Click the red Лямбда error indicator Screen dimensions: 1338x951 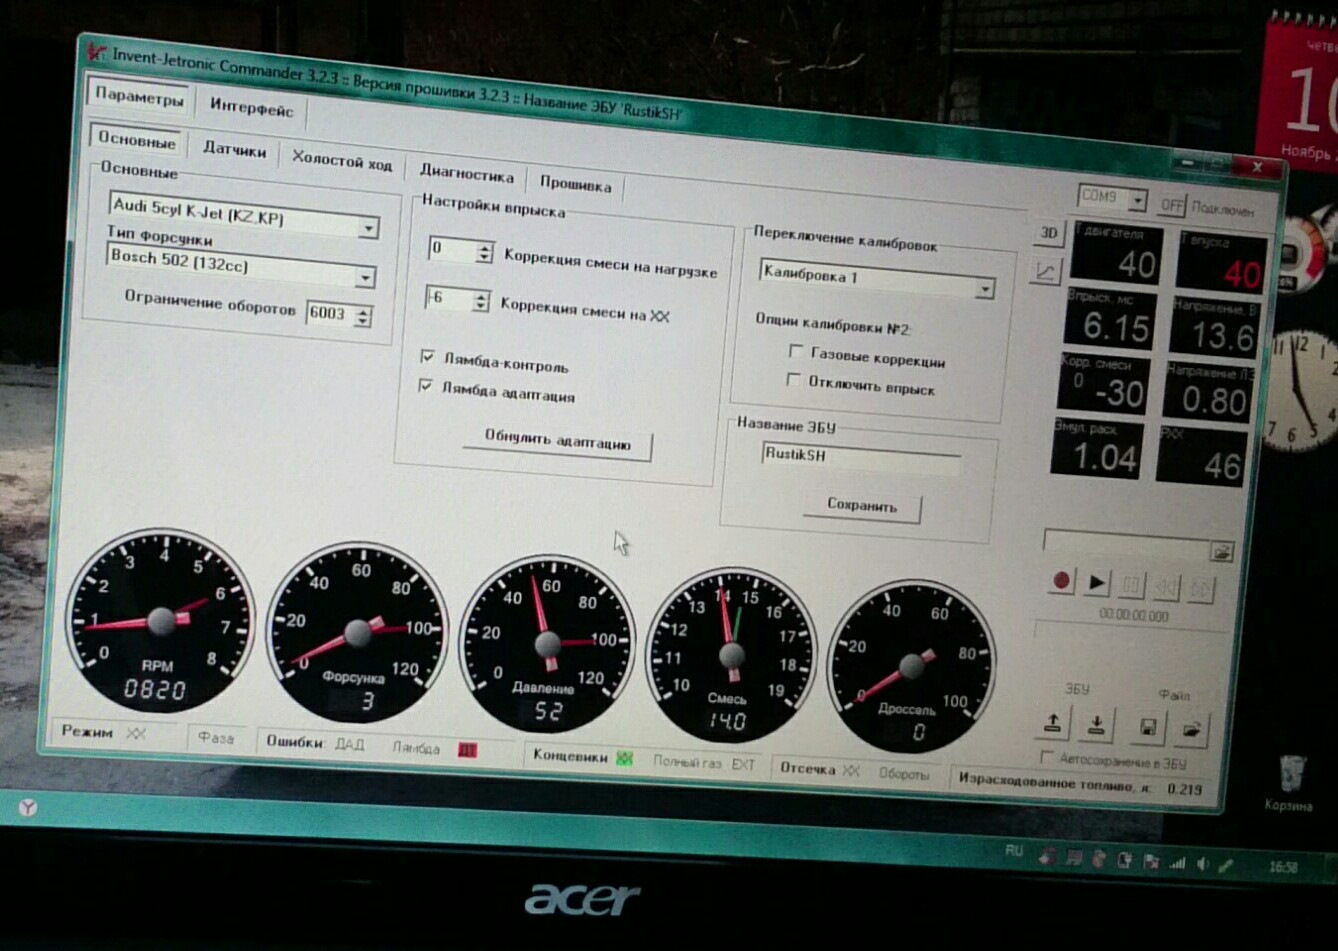pos(467,750)
